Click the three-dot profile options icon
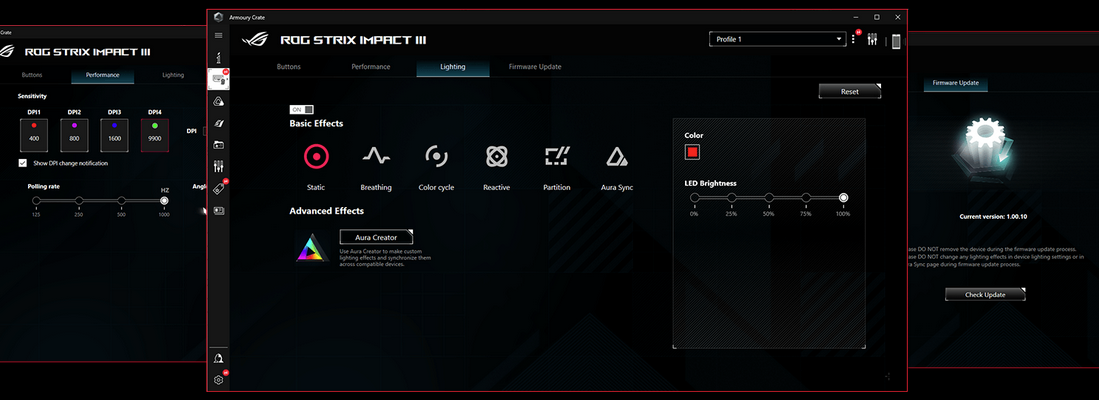Viewport: 1099px width, 400px height. pos(853,40)
